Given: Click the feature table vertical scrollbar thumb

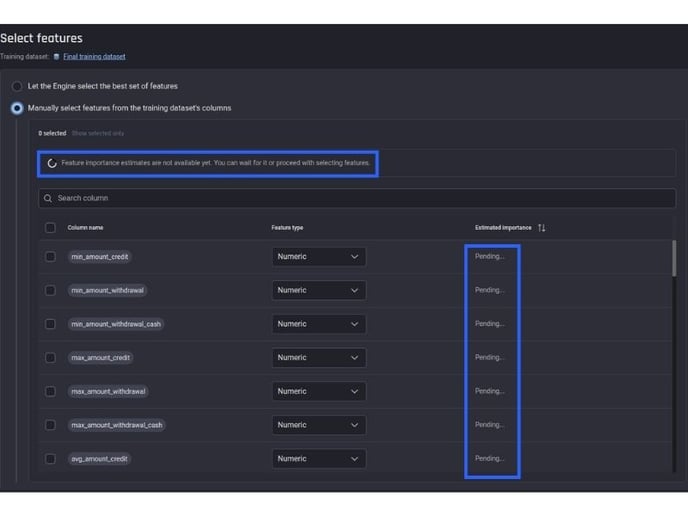Looking at the screenshot, I should (x=674, y=258).
